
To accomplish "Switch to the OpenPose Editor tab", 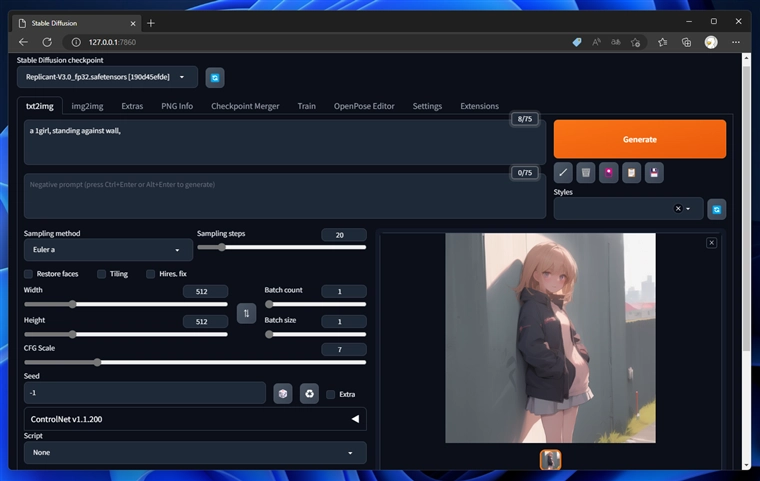I will tap(364, 106).
